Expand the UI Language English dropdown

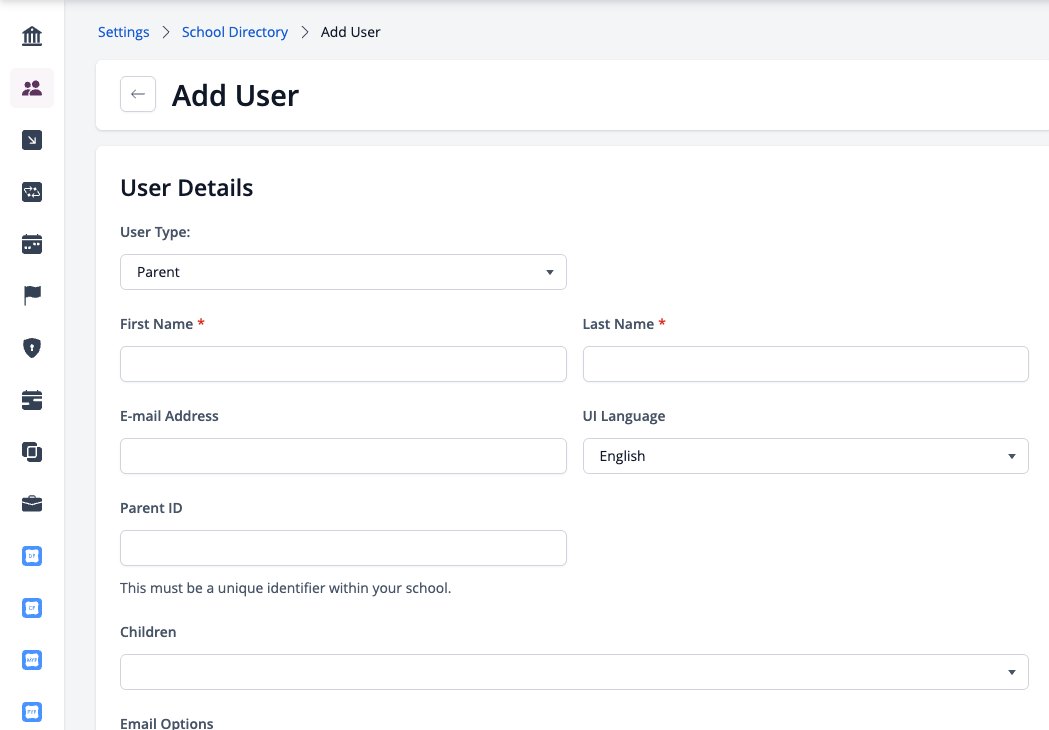coord(805,456)
